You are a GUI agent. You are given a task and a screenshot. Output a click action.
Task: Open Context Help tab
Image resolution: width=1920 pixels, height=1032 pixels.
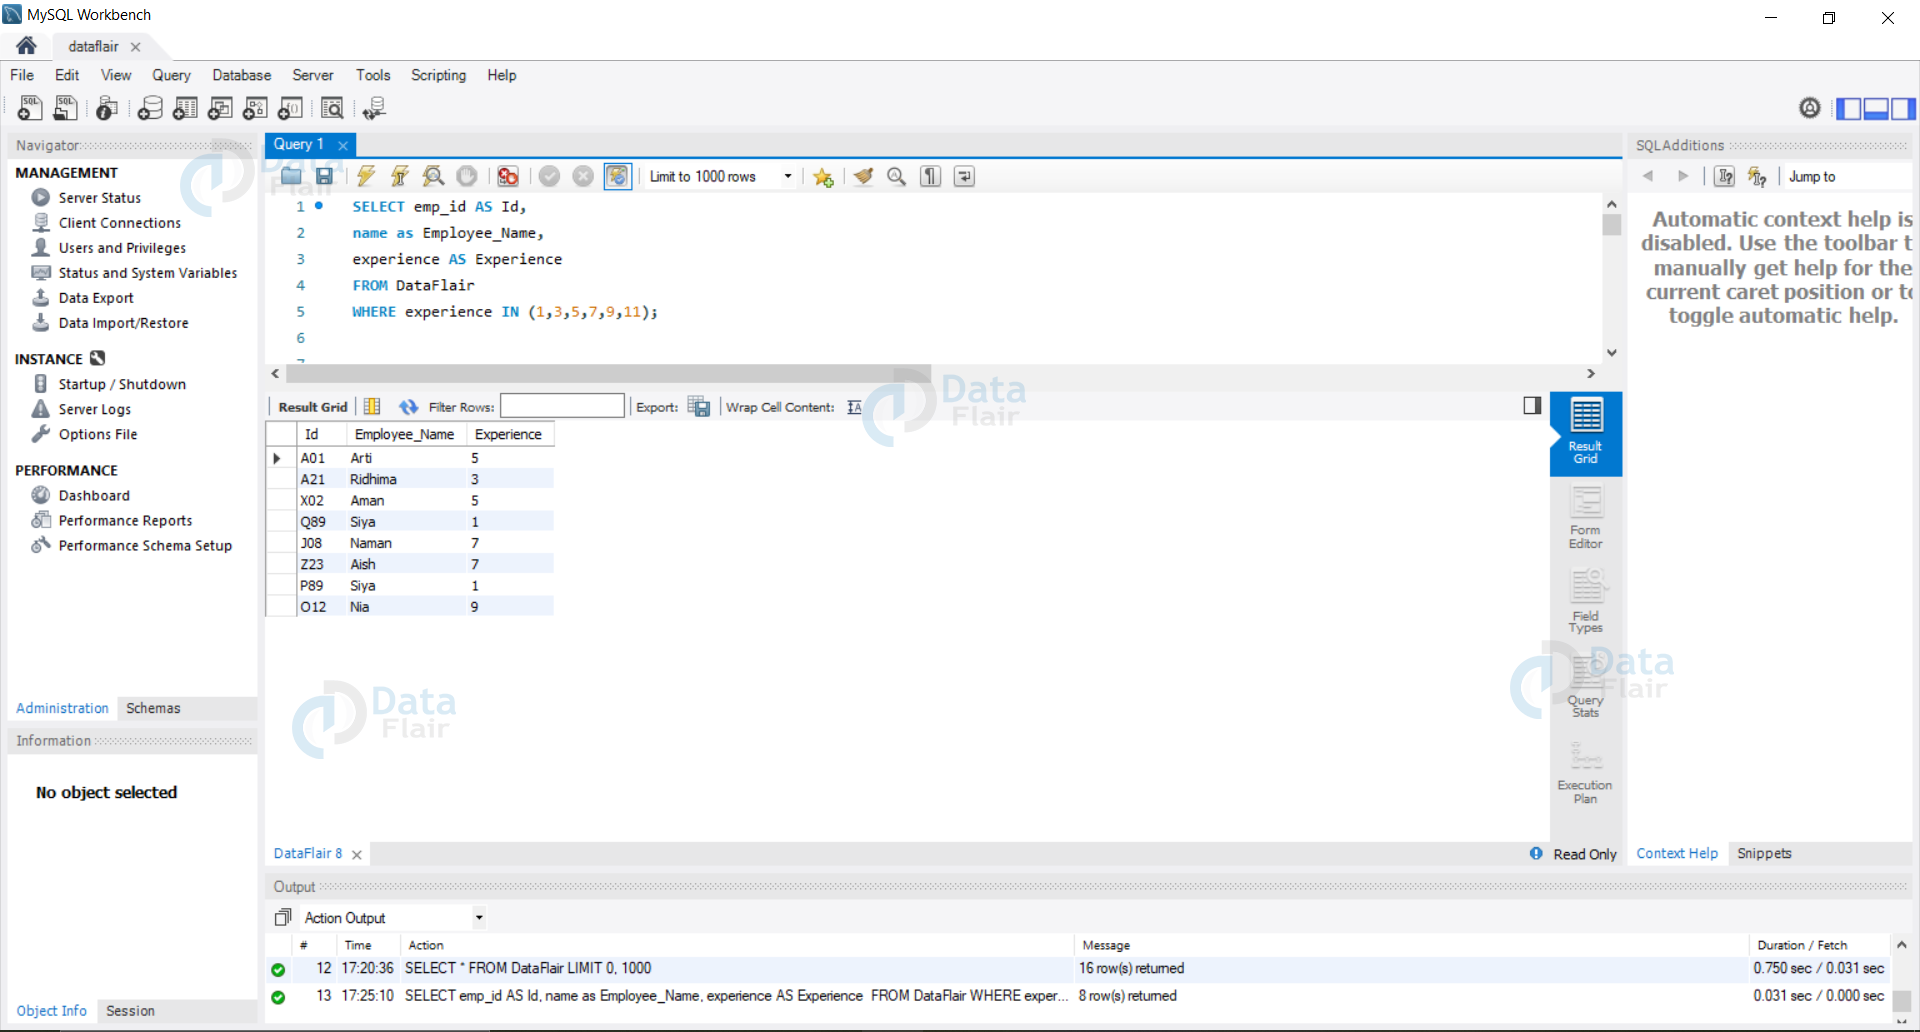coord(1677,853)
